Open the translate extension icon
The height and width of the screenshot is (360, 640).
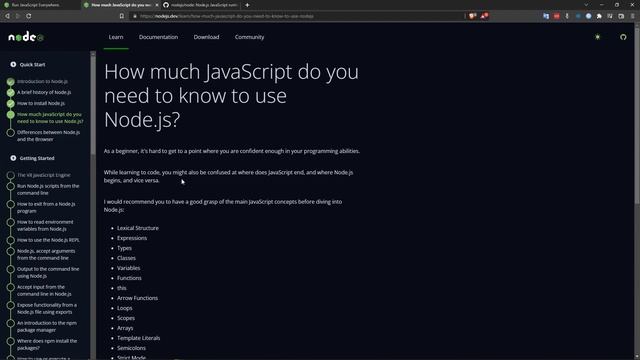pyautogui.click(x=546, y=16)
